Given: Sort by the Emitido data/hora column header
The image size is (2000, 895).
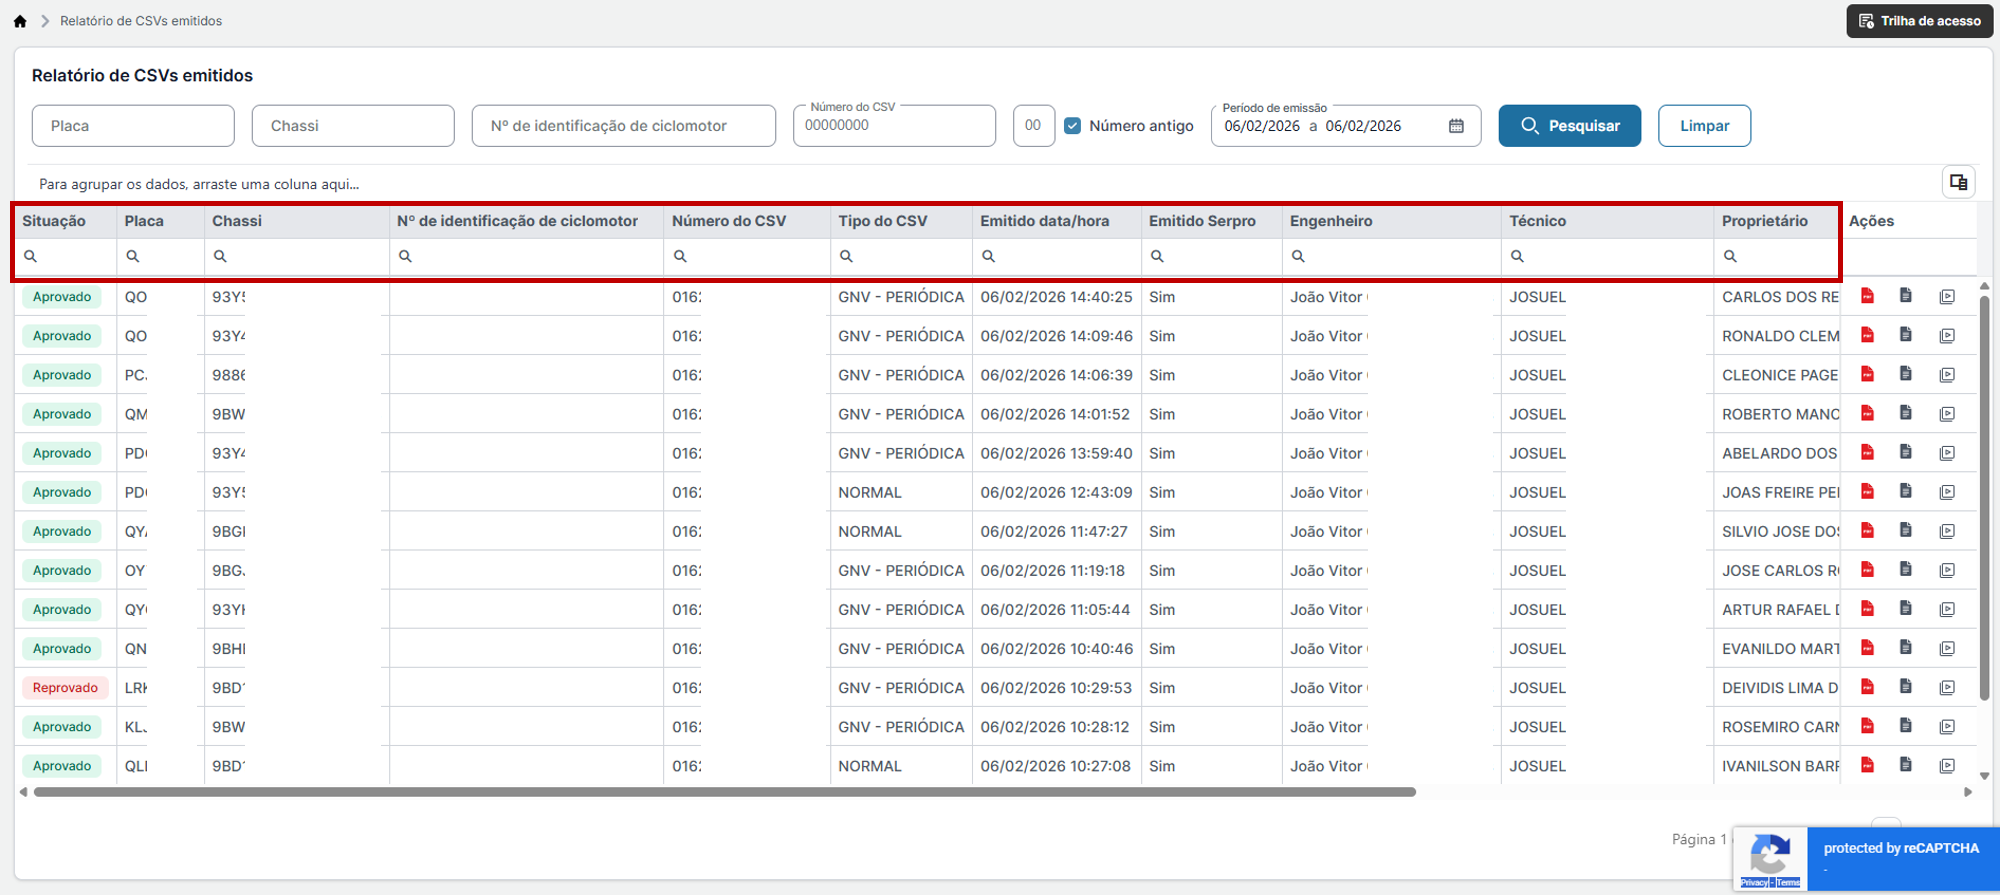Looking at the screenshot, I should click(x=1044, y=221).
